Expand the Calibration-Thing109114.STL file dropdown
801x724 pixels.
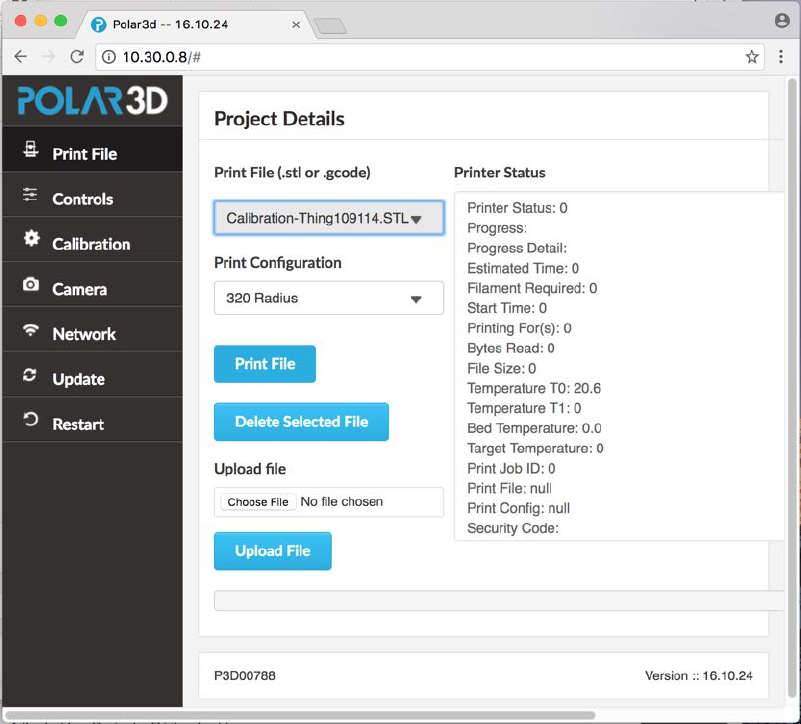pos(329,218)
